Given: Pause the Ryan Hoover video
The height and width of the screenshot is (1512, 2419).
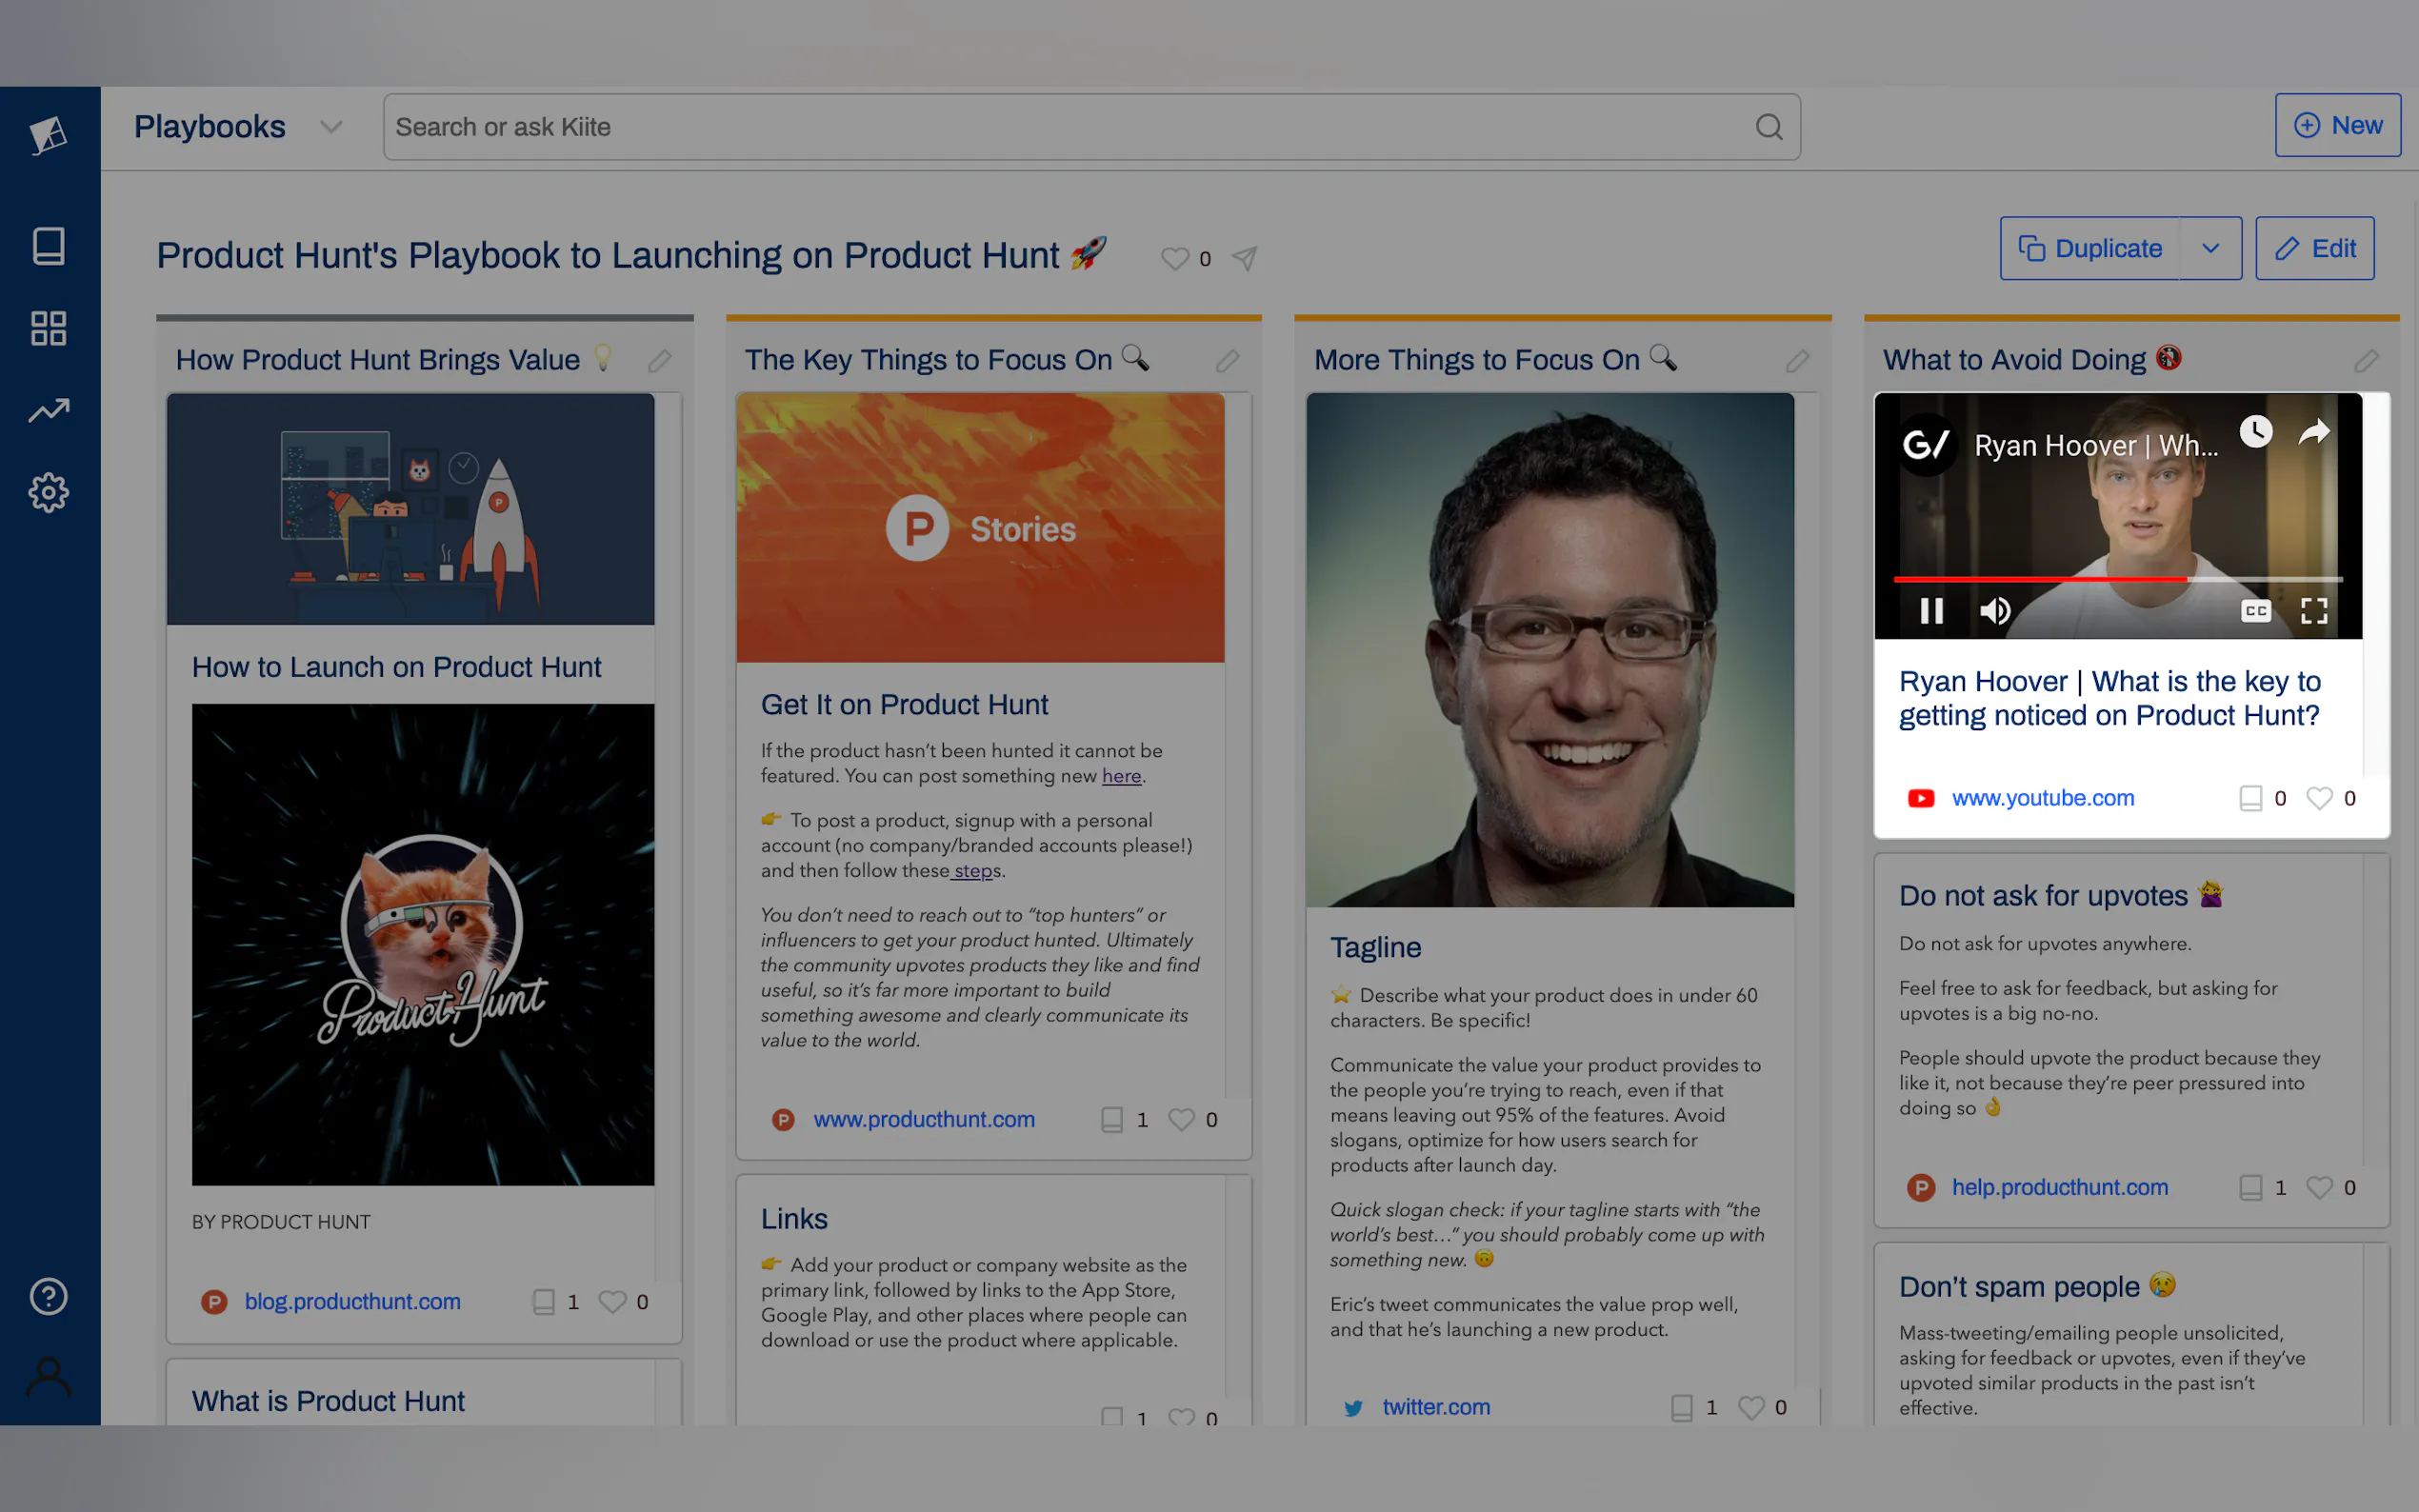Looking at the screenshot, I should [x=1932, y=611].
